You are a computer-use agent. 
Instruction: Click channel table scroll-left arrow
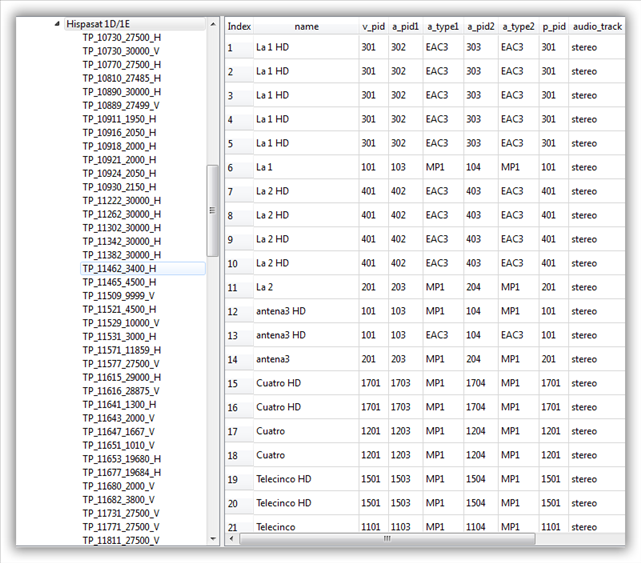pos(232,538)
